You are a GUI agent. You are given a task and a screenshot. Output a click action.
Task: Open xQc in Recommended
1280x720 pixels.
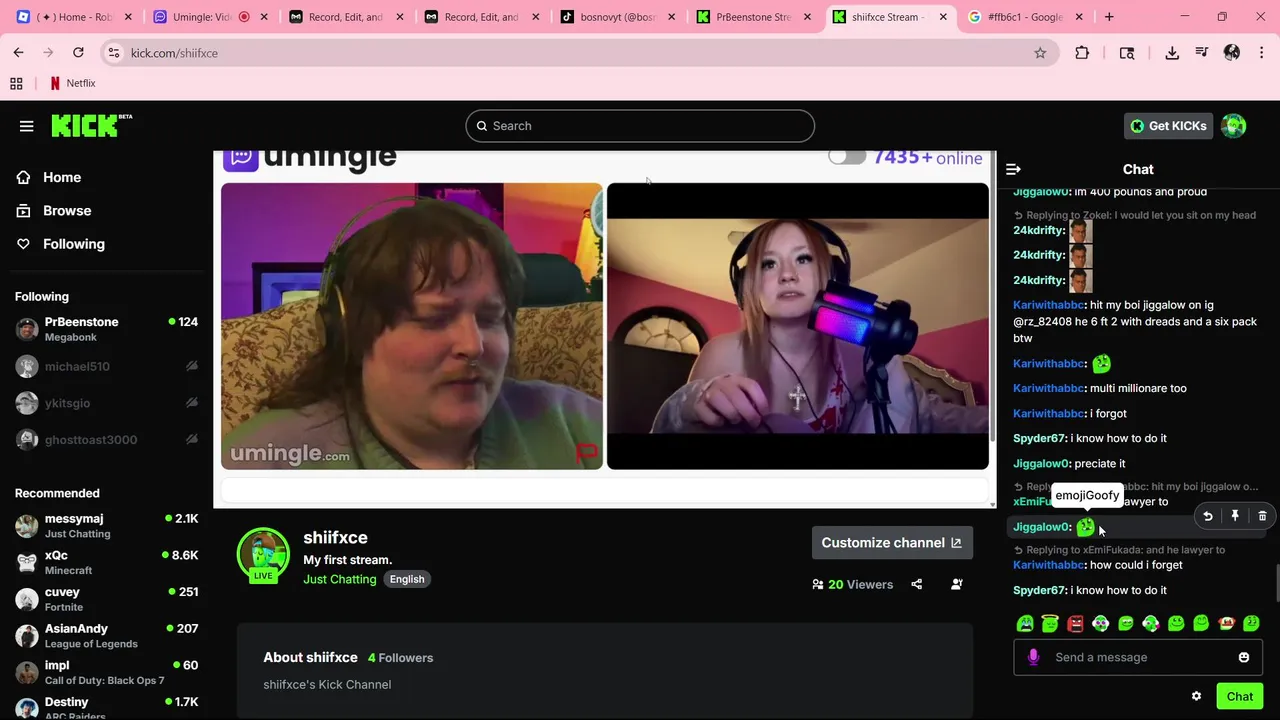[106, 563]
